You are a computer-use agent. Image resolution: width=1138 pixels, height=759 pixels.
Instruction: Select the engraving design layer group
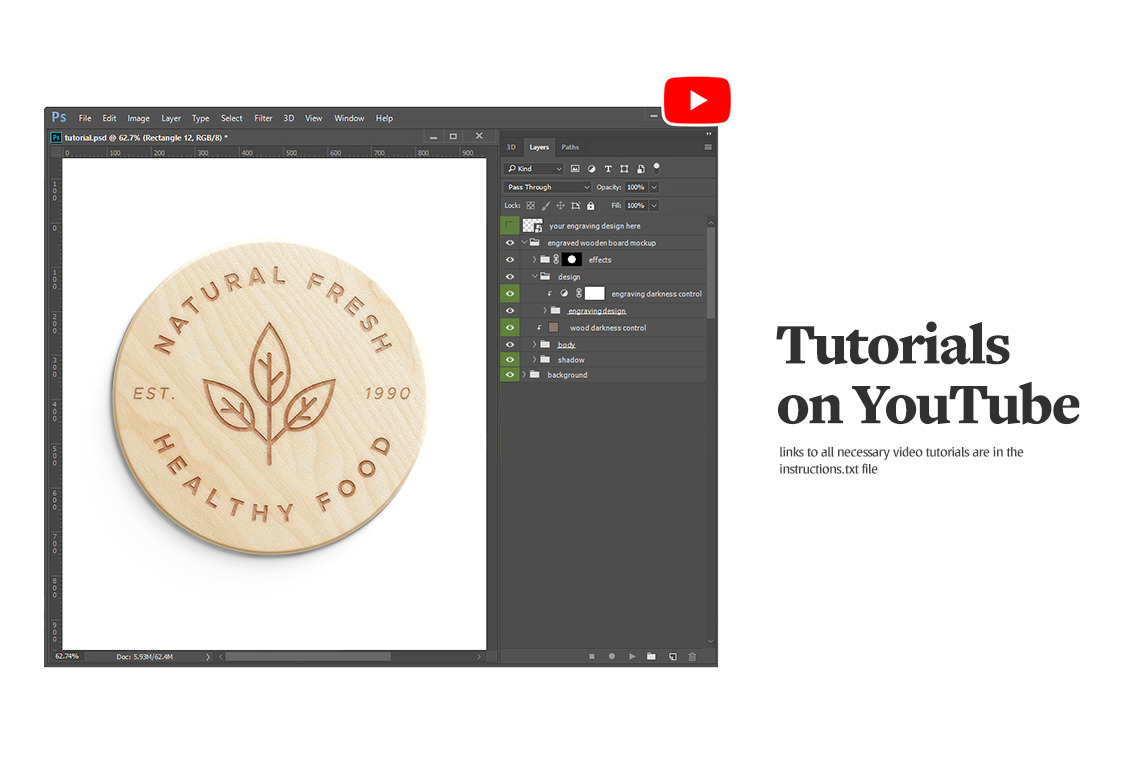(597, 311)
